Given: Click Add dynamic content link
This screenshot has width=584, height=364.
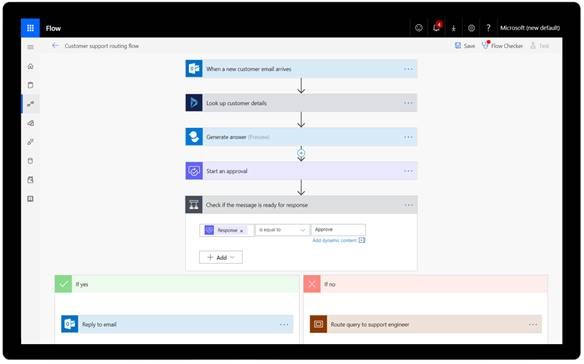Looking at the screenshot, I should coord(339,240).
